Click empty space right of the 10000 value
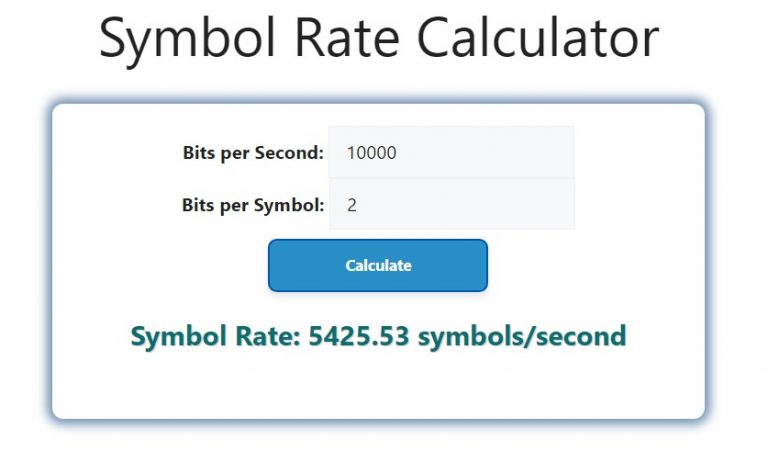This screenshot has height=462, width=768. click(x=485, y=153)
